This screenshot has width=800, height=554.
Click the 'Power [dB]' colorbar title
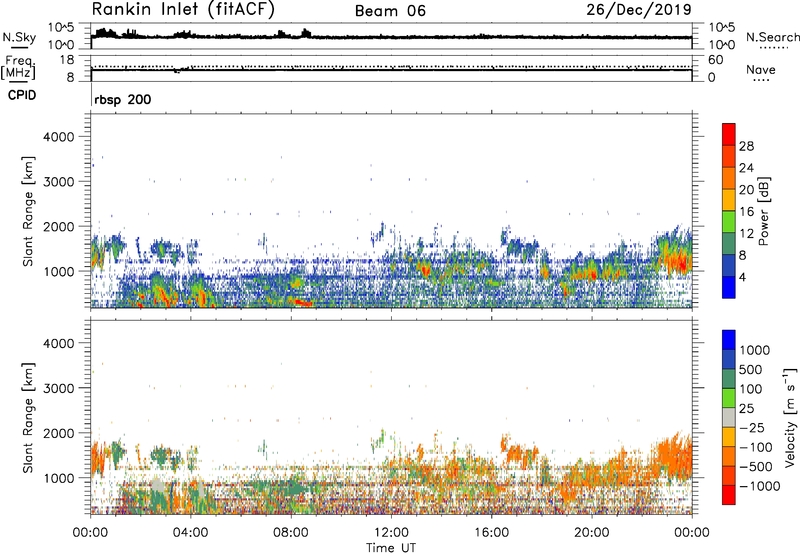[x=763, y=212]
